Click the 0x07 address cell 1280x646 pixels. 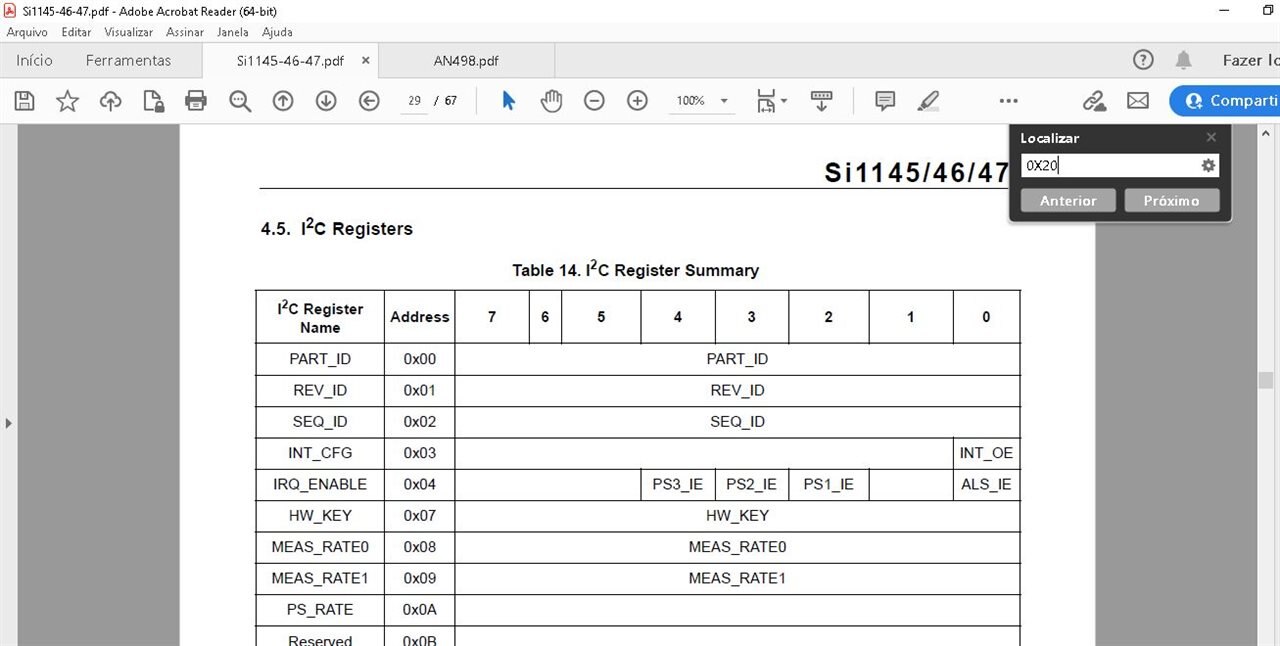coord(420,516)
